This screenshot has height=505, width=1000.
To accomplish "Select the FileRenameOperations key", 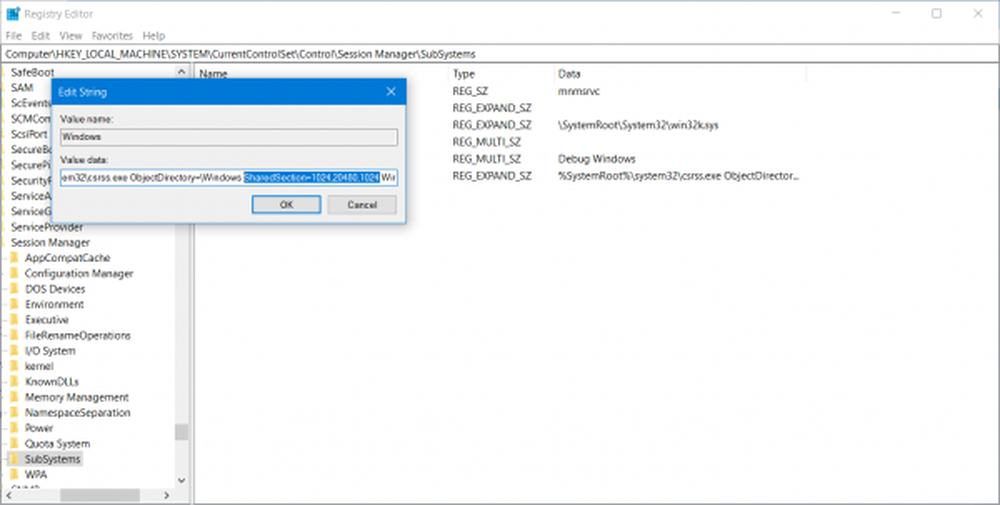I will pos(77,335).
